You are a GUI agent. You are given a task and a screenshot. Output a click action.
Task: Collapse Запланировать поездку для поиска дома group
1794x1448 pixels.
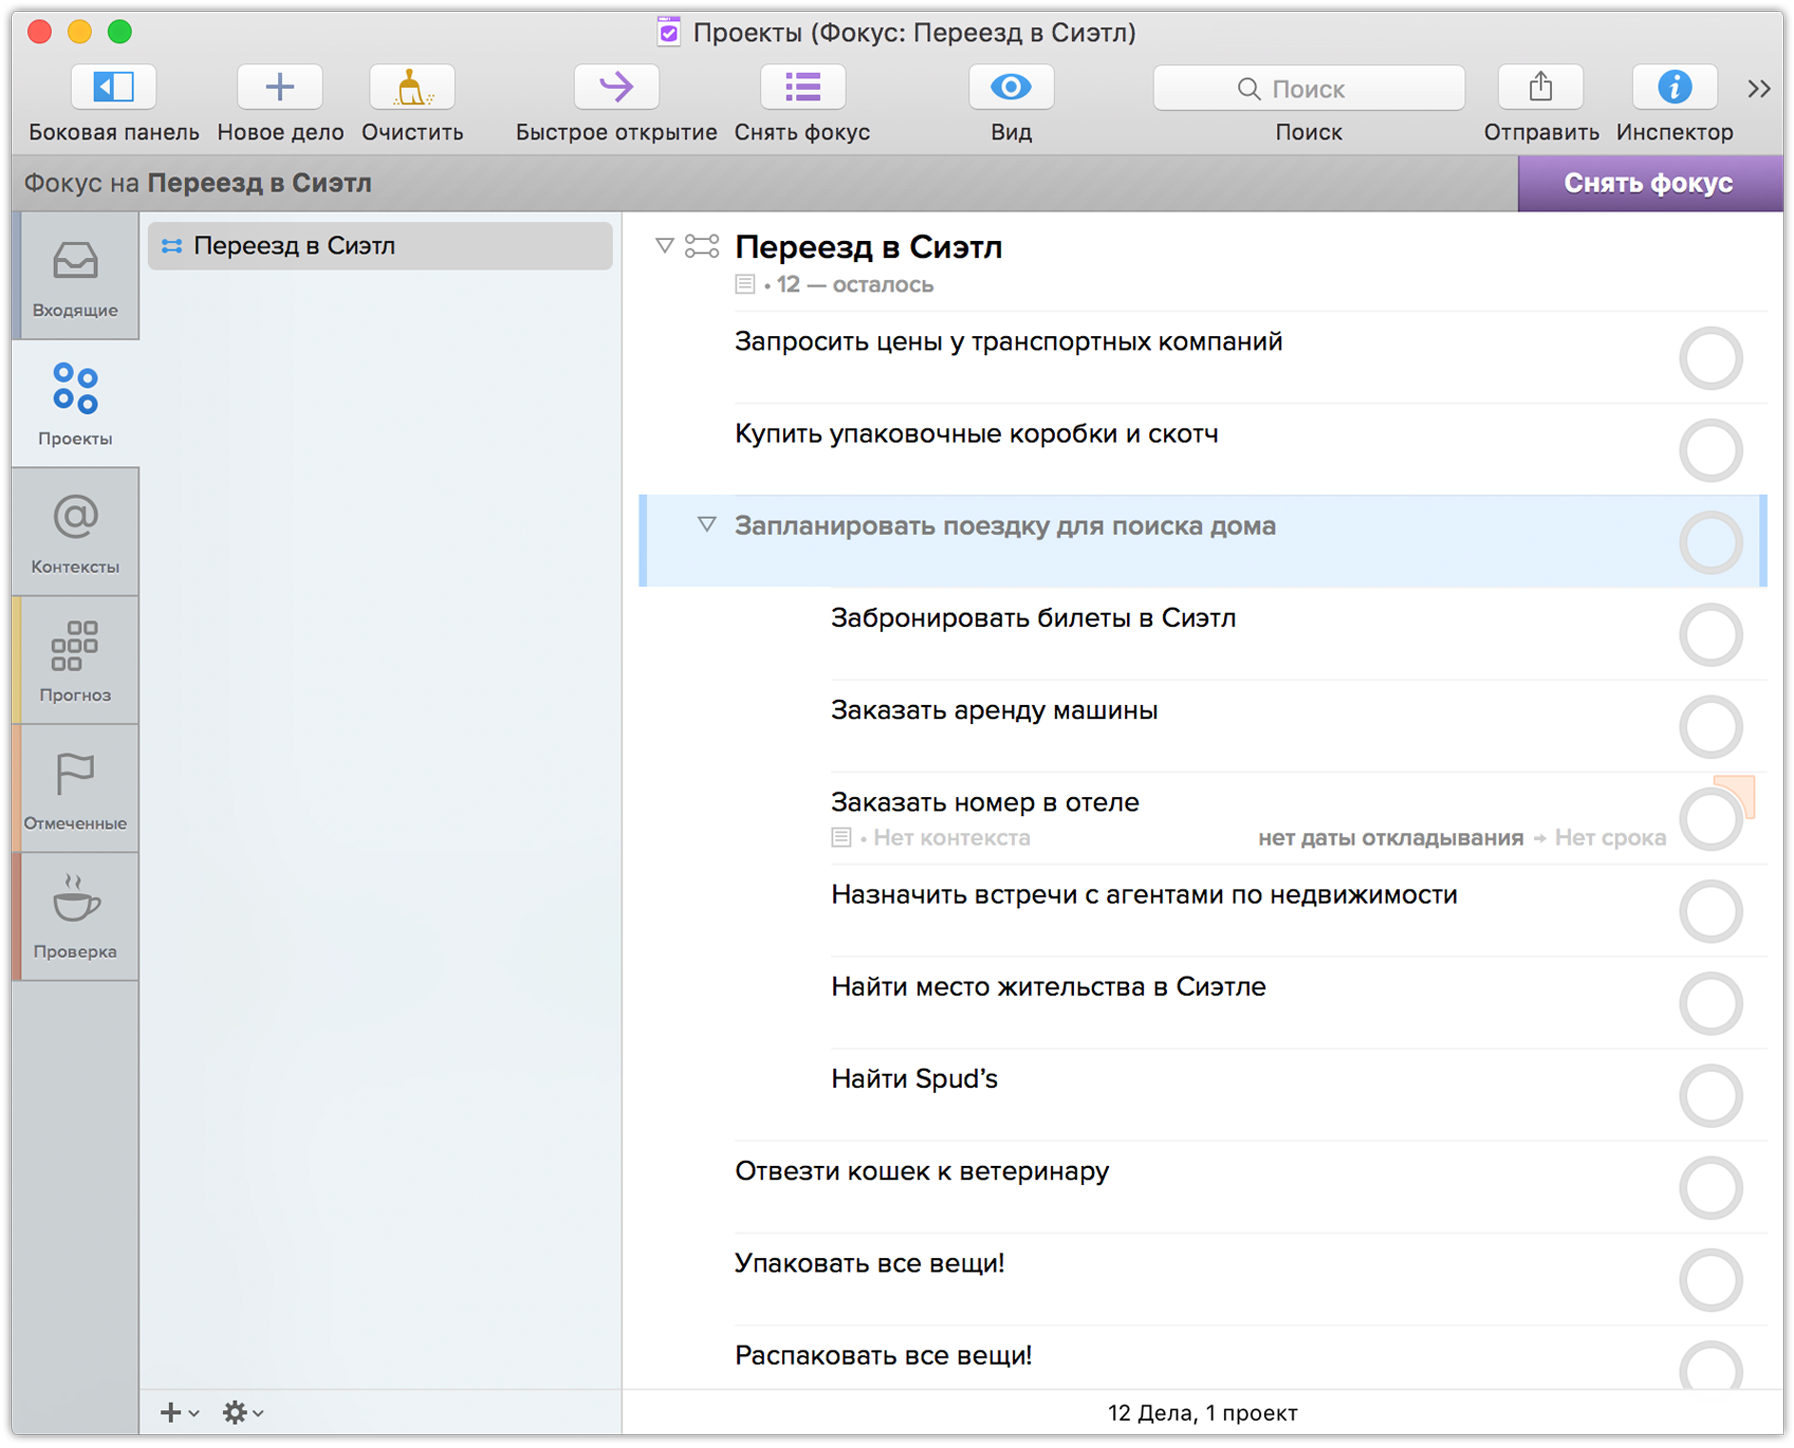pyautogui.click(x=706, y=524)
